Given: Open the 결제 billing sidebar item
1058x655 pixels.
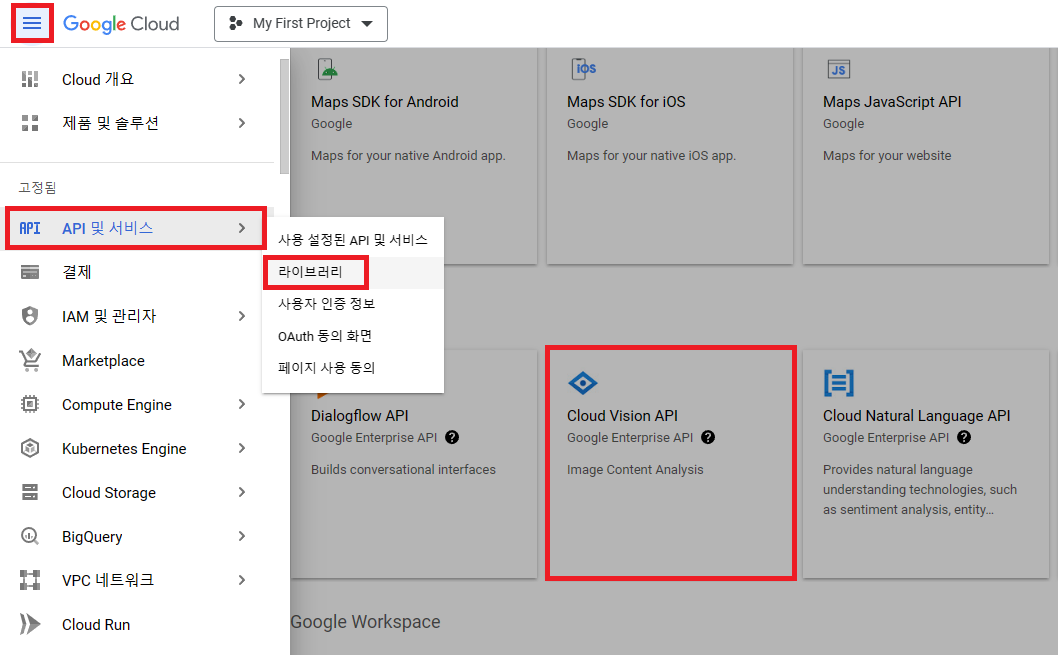Looking at the screenshot, I should point(77,272).
